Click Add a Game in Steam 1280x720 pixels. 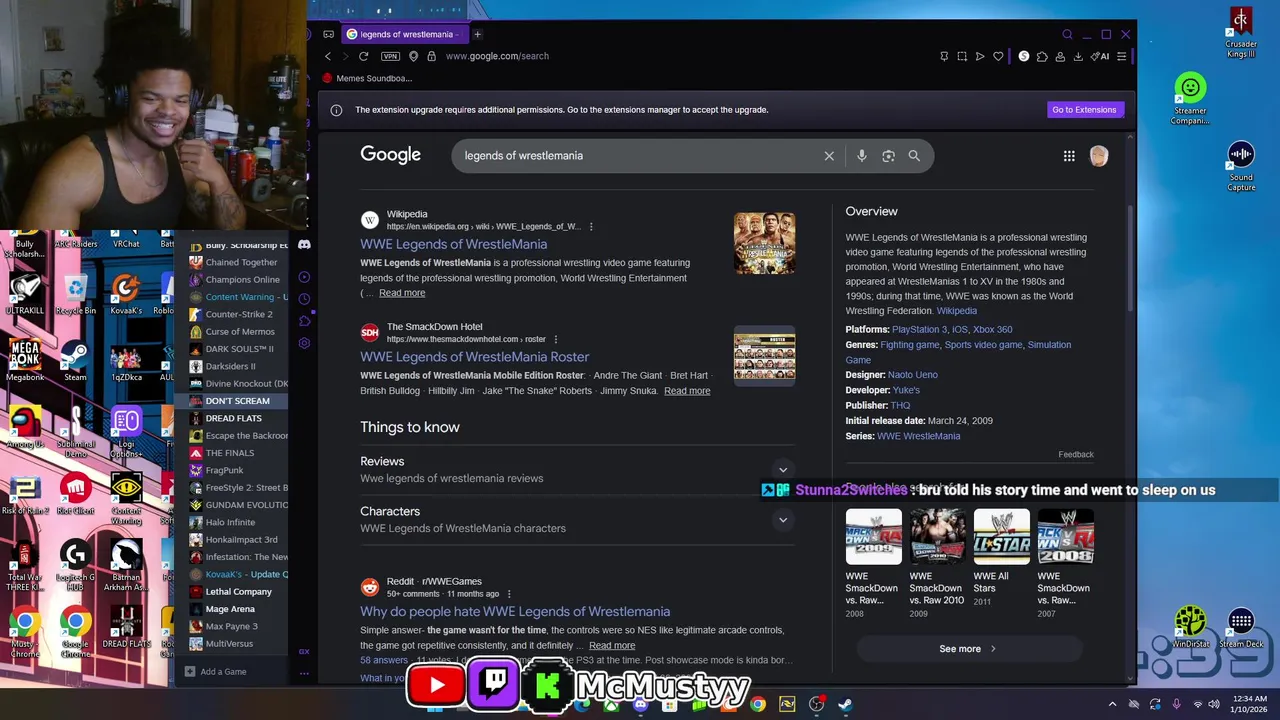[216, 672]
